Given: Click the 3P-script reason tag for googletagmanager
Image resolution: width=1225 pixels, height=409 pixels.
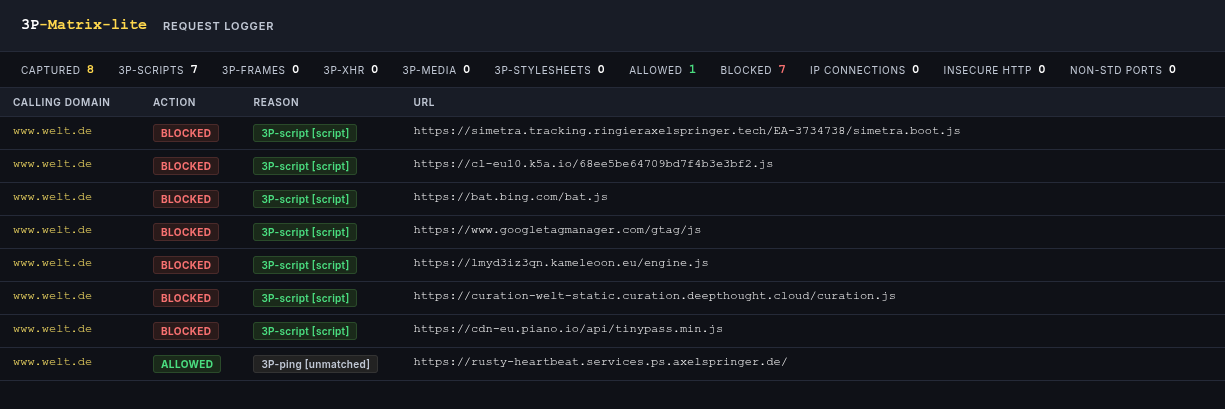Looking at the screenshot, I should [305, 232].
